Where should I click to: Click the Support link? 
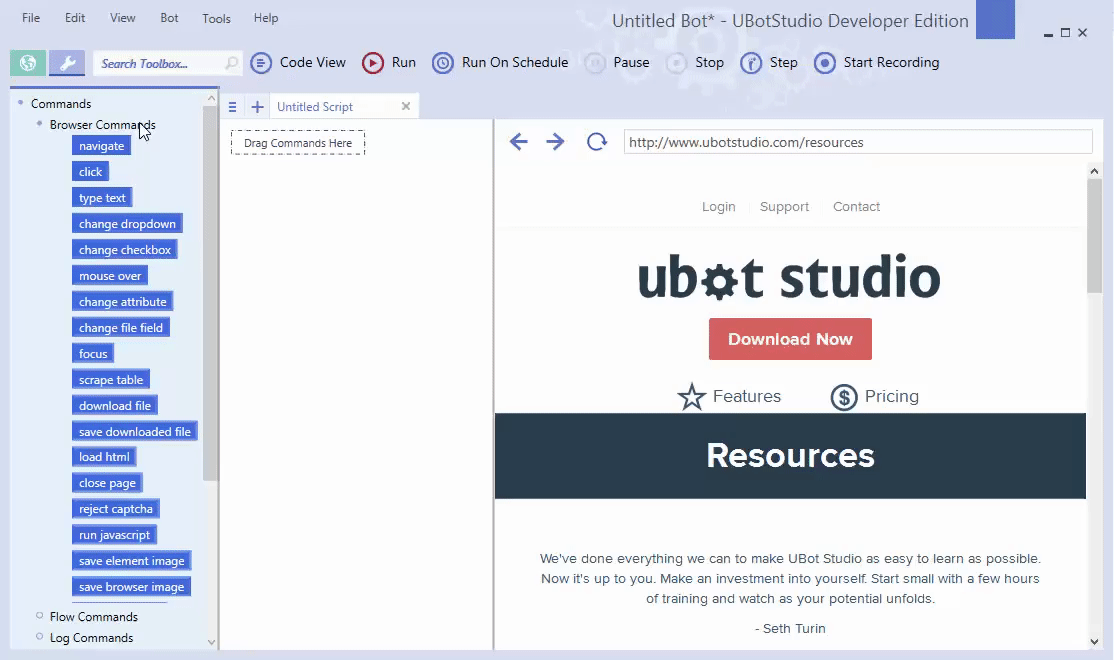pyautogui.click(x=784, y=207)
